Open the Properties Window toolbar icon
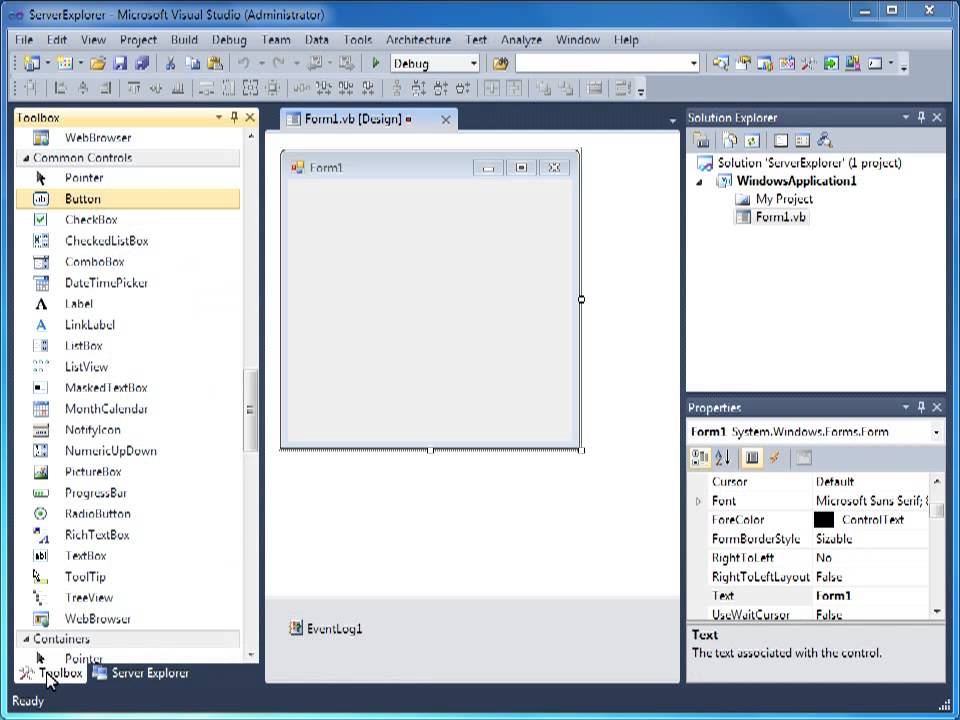 [743, 63]
